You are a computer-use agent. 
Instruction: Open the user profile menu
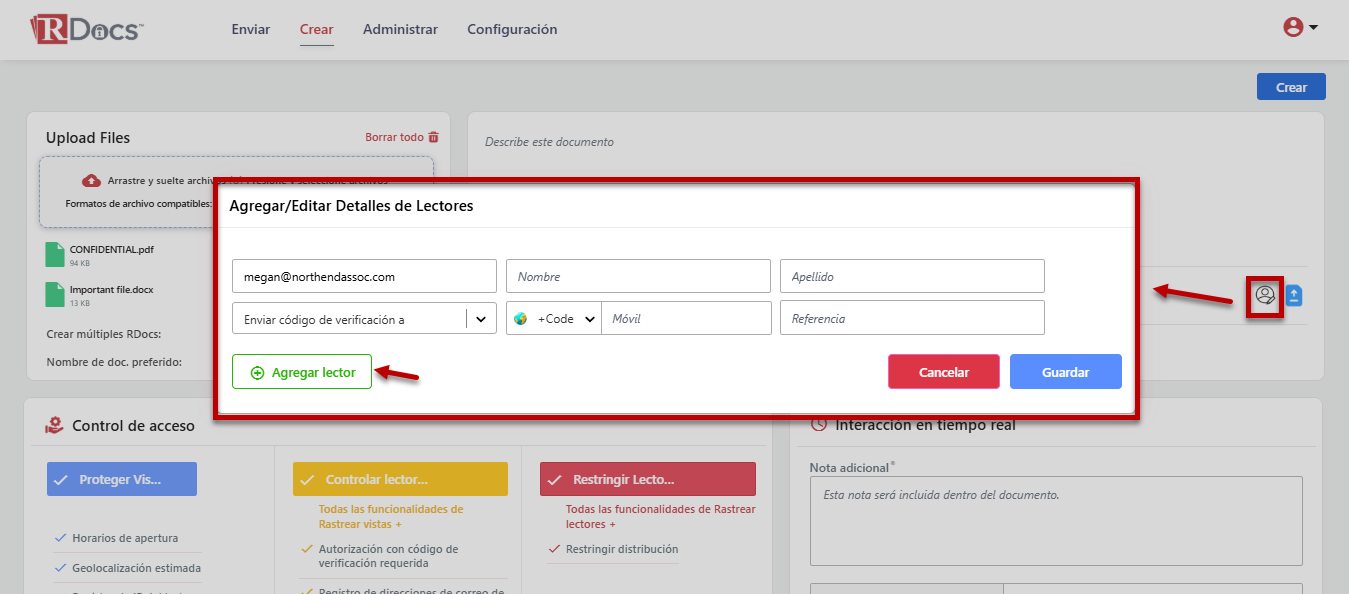coord(1300,28)
